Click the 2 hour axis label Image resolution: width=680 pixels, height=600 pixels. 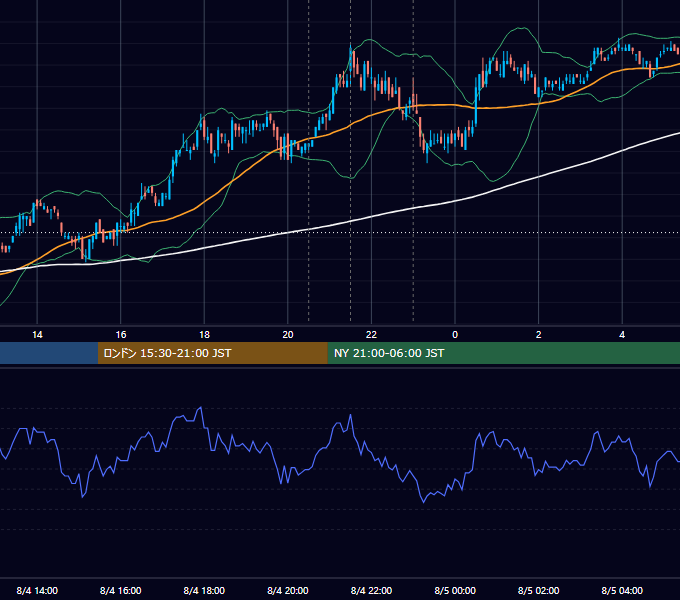tap(539, 335)
